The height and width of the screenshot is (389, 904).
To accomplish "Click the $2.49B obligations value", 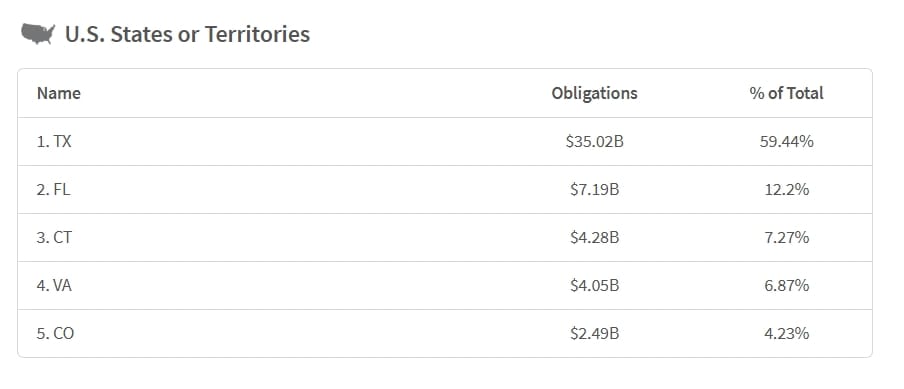I will pos(594,333).
